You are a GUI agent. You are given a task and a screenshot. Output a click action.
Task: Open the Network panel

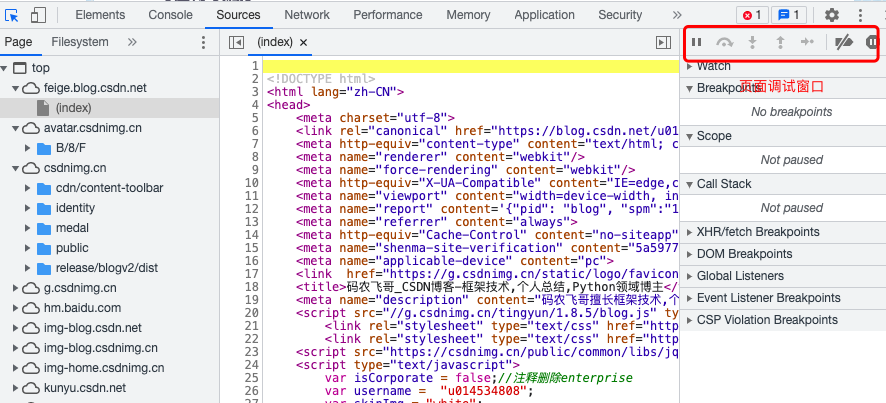pos(307,15)
